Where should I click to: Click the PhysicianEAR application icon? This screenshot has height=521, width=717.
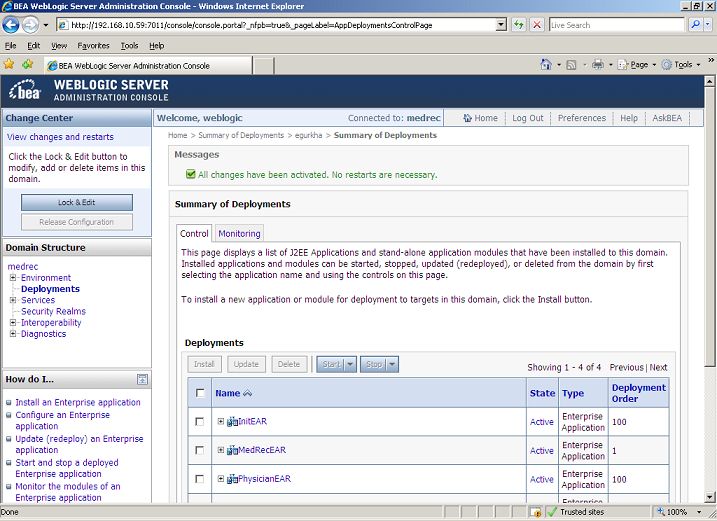232,479
